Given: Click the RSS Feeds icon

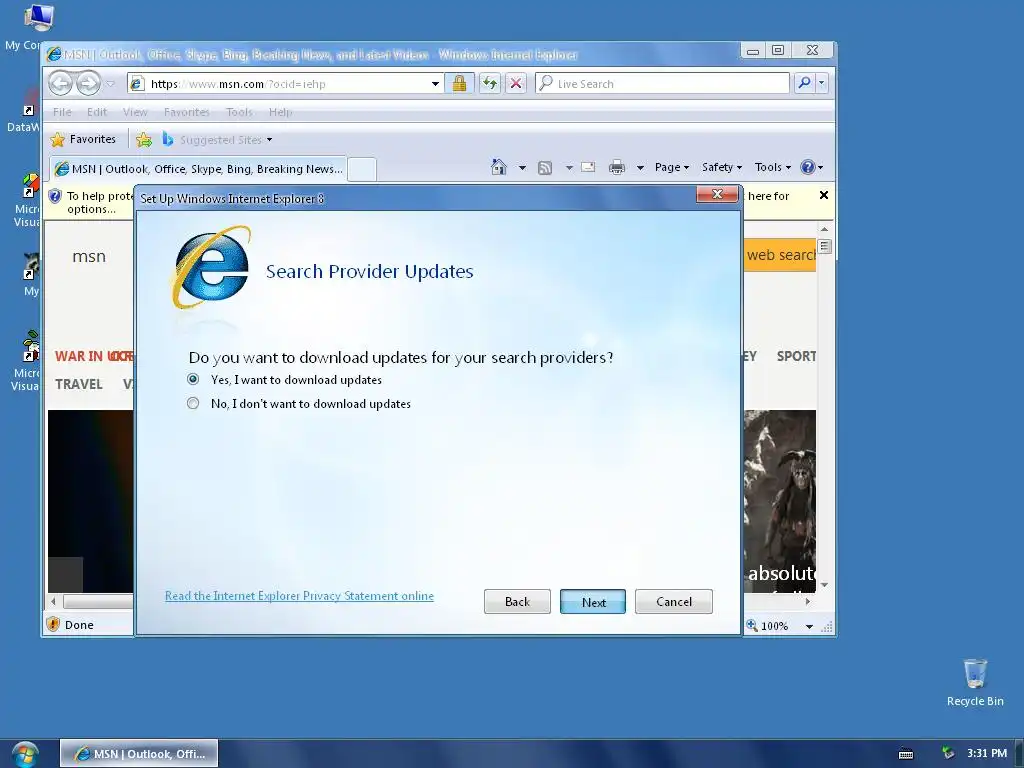Looking at the screenshot, I should [545, 168].
